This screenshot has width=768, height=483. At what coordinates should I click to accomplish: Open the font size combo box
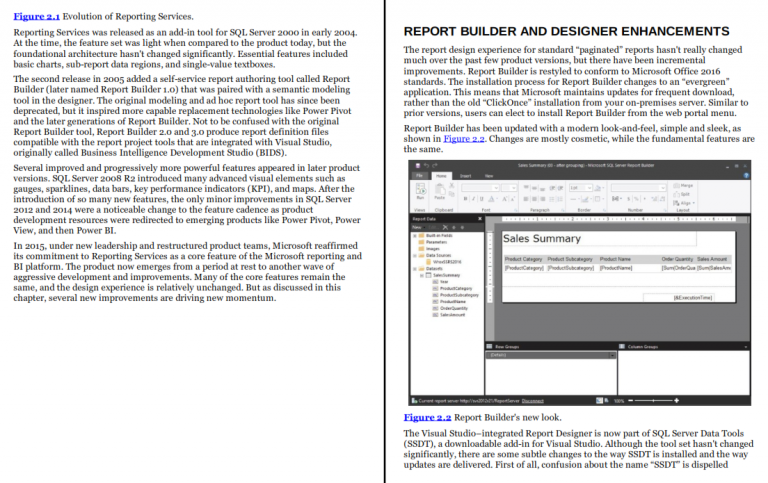click(509, 188)
